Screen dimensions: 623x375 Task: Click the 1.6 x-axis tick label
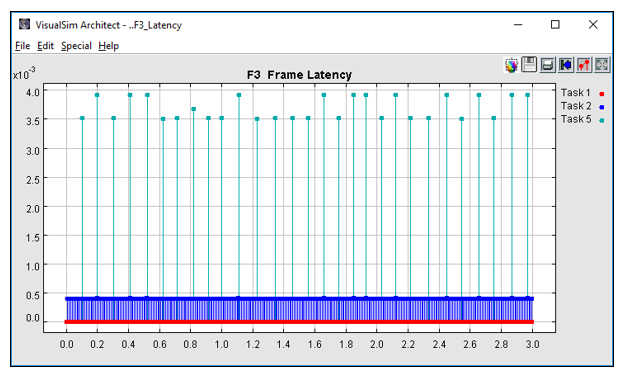[x=314, y=344]
